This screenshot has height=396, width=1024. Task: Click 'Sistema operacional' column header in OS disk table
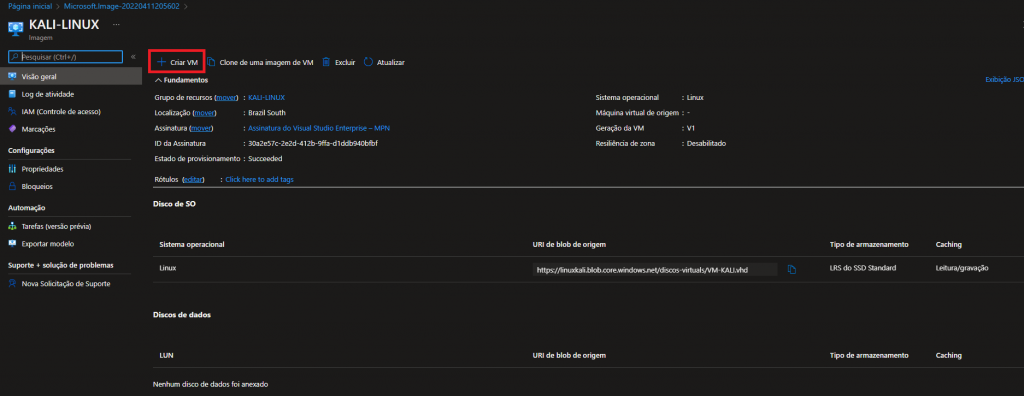pos(192,244)
